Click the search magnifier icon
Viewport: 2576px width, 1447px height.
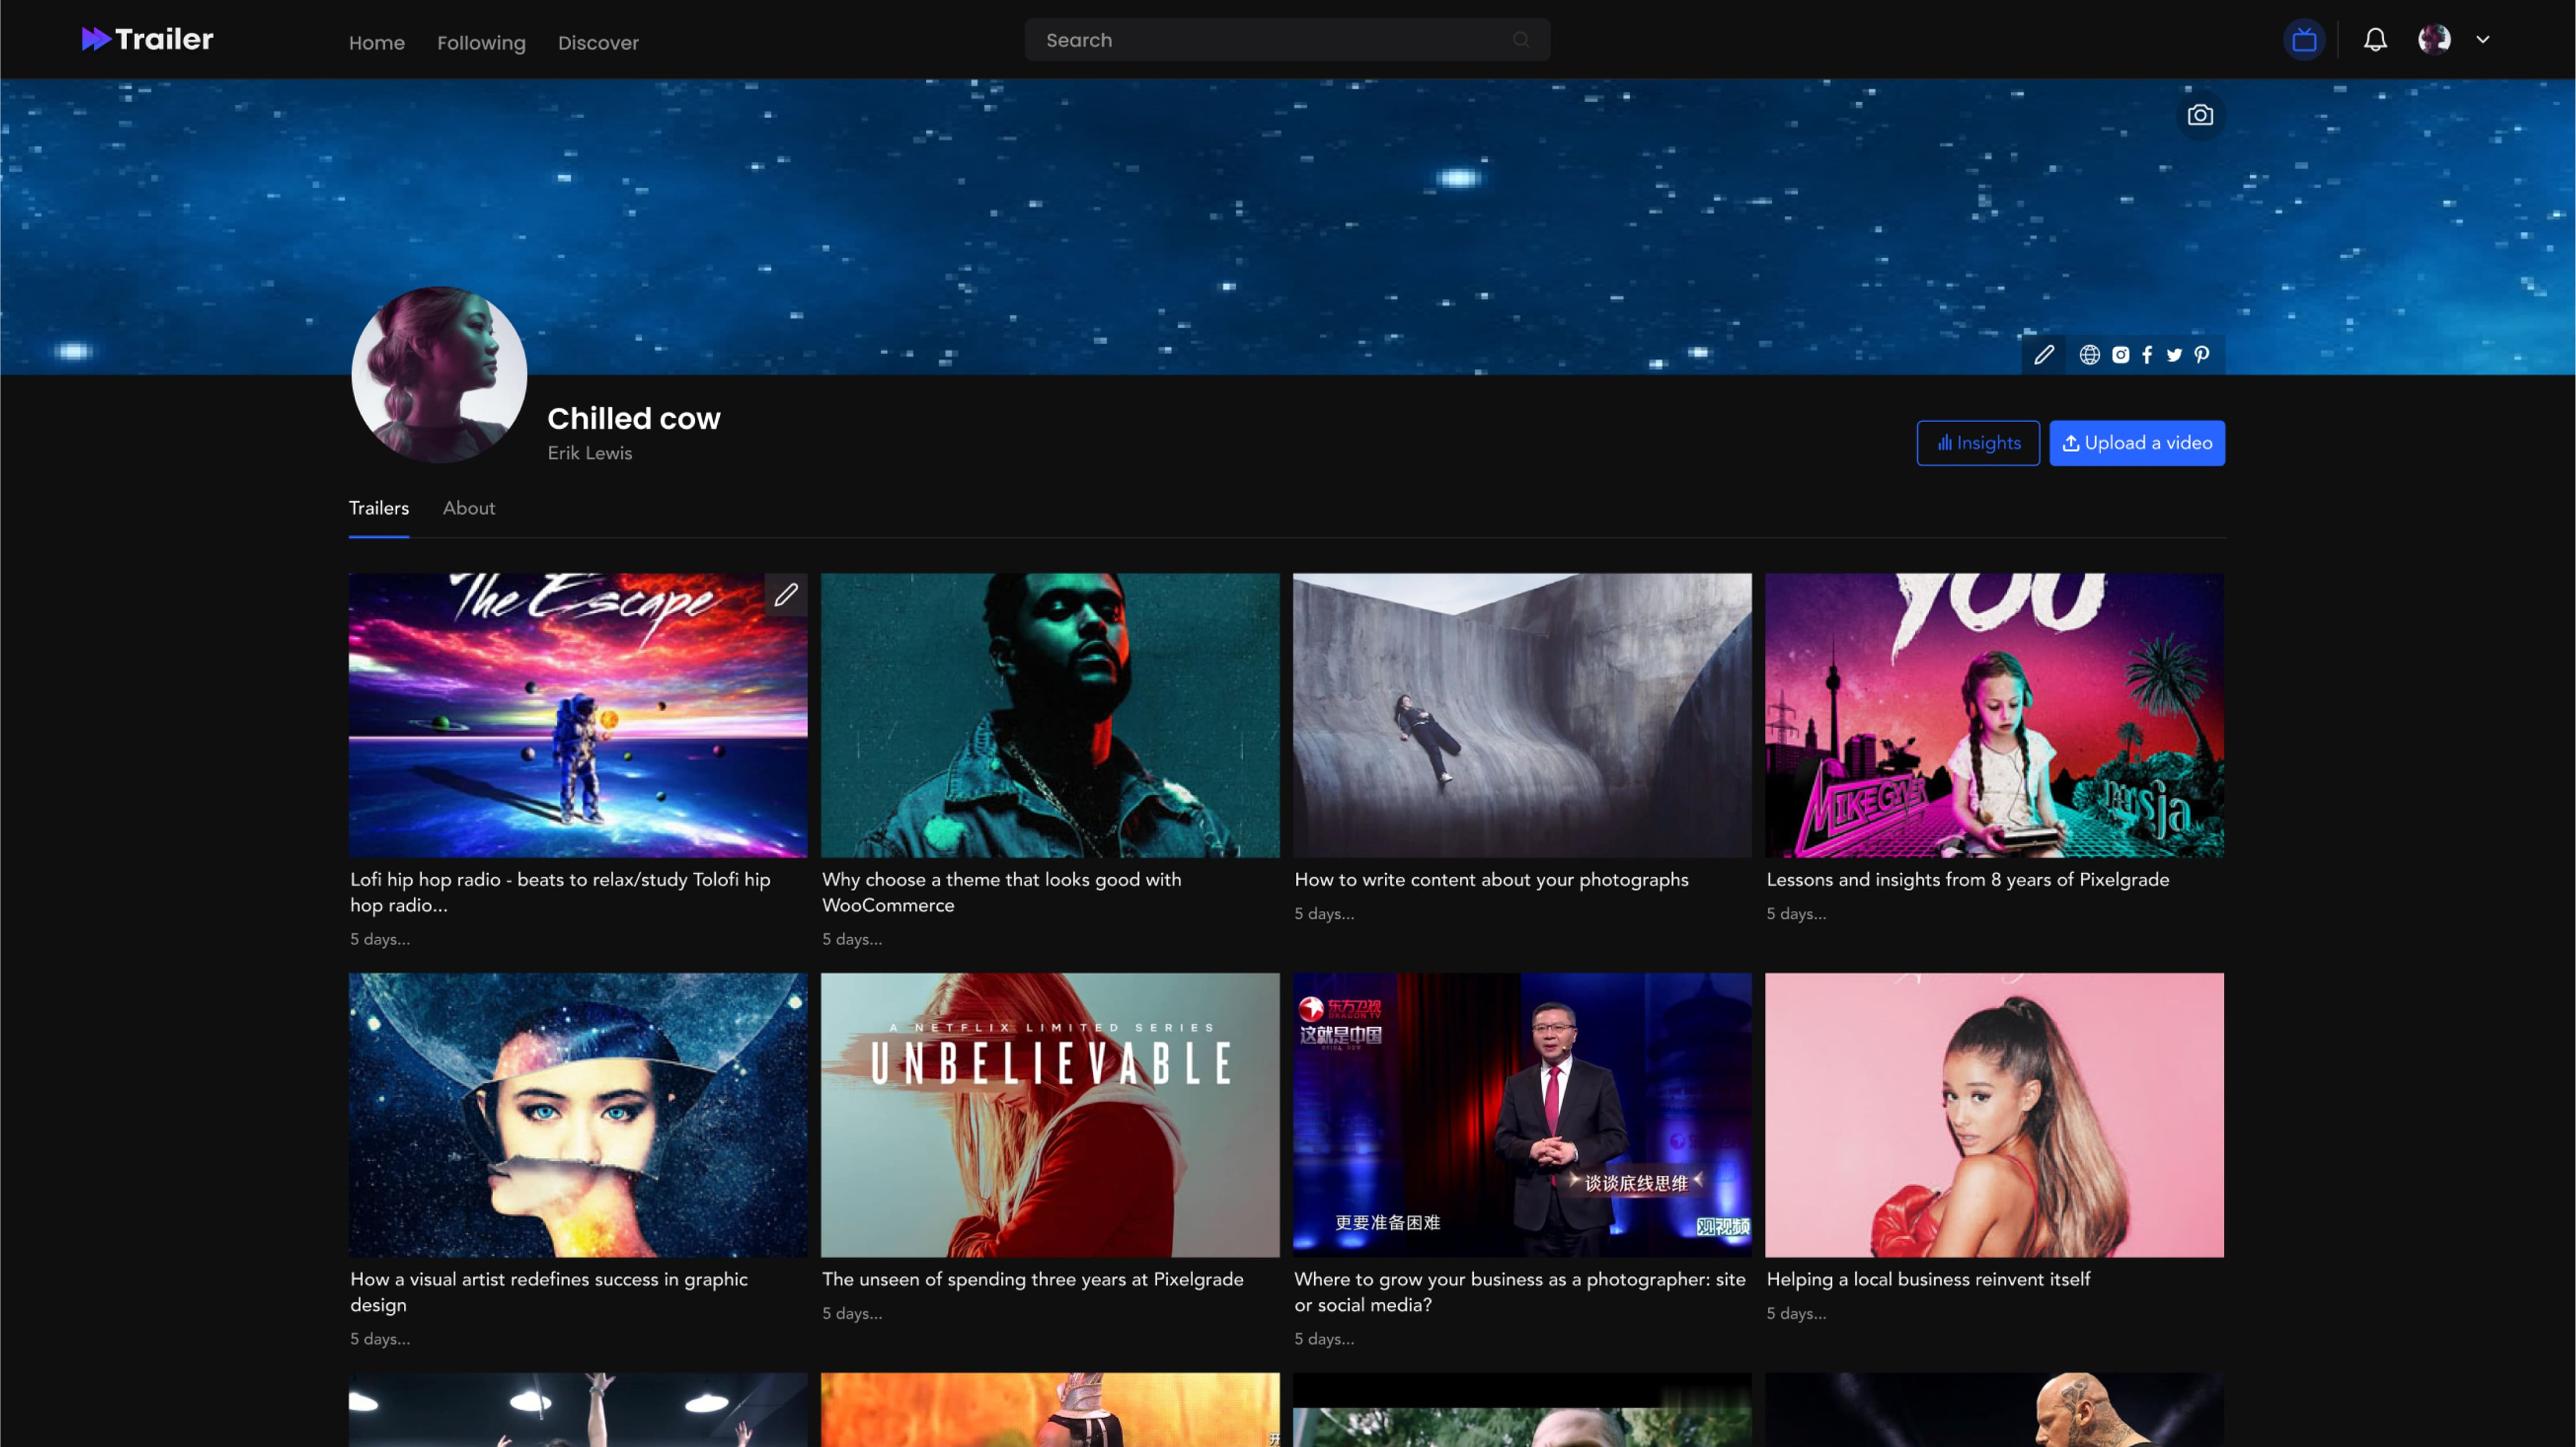point(1521,40)
